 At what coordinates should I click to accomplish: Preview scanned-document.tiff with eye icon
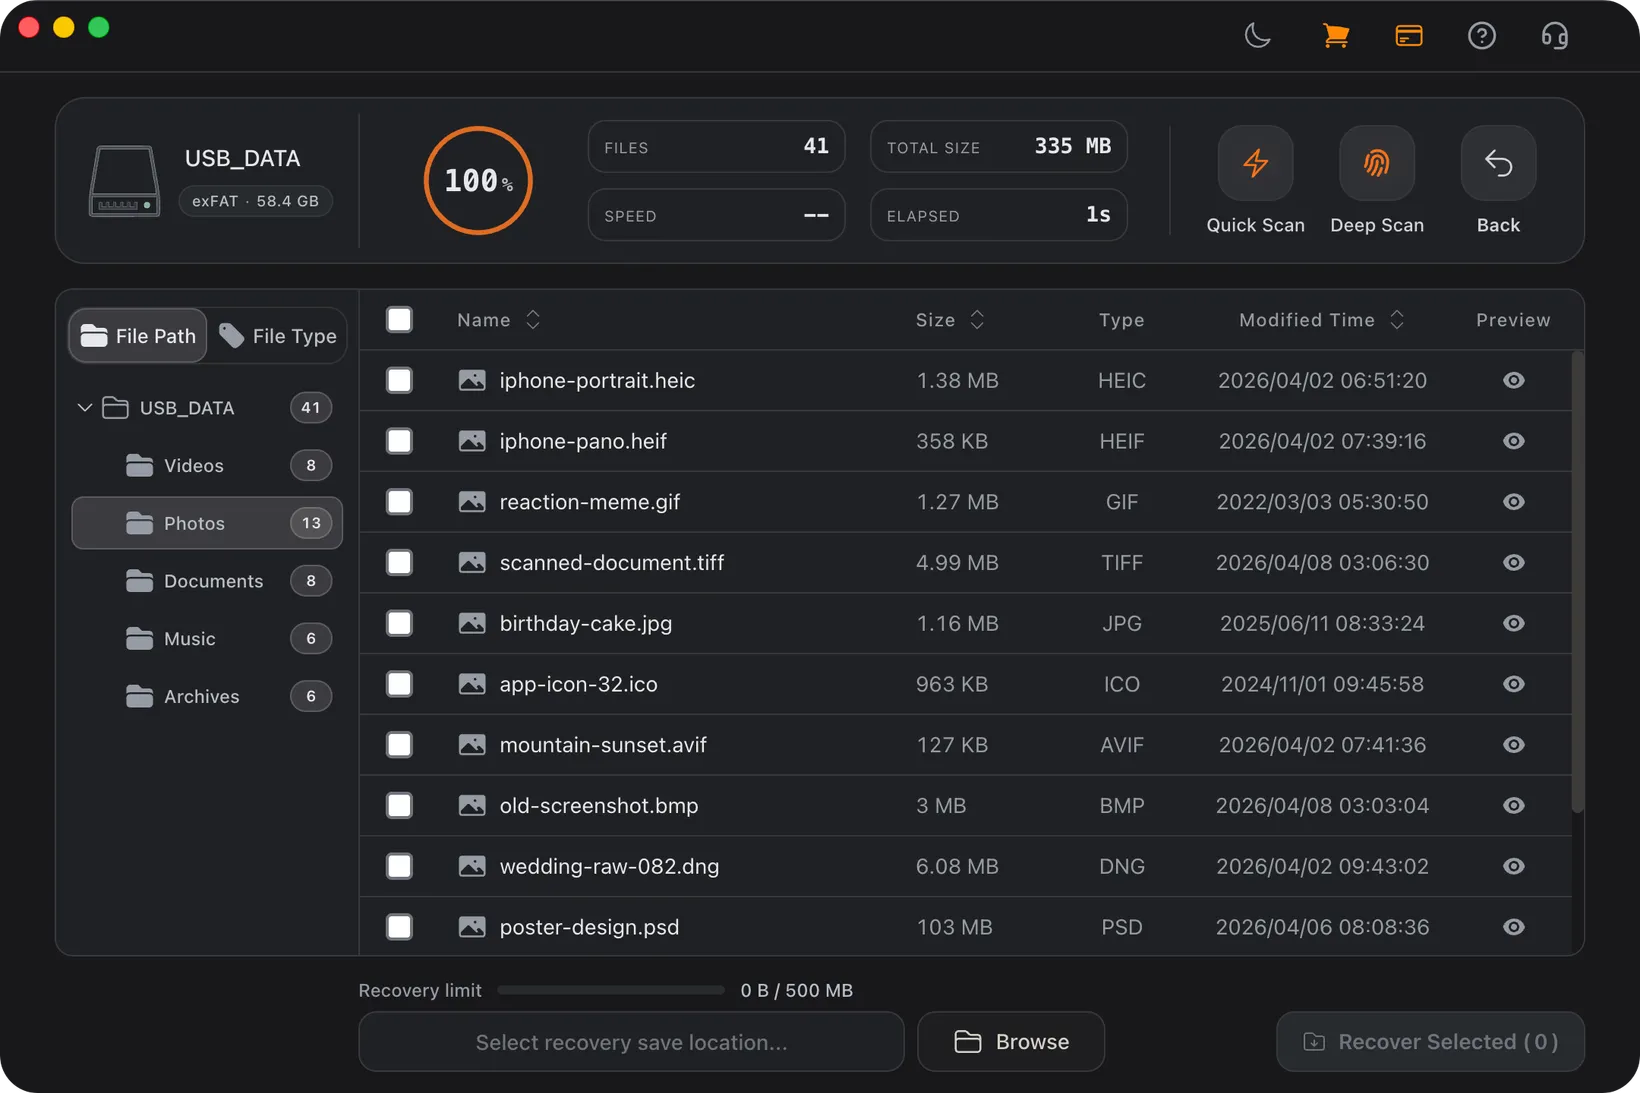coord(1514,563)
